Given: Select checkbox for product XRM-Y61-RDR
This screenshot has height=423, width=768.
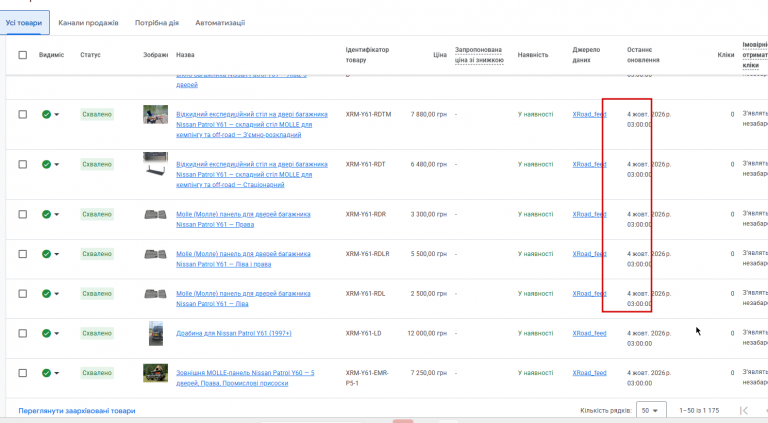Looking at the screenshot, I should click(x=23, y=214).
